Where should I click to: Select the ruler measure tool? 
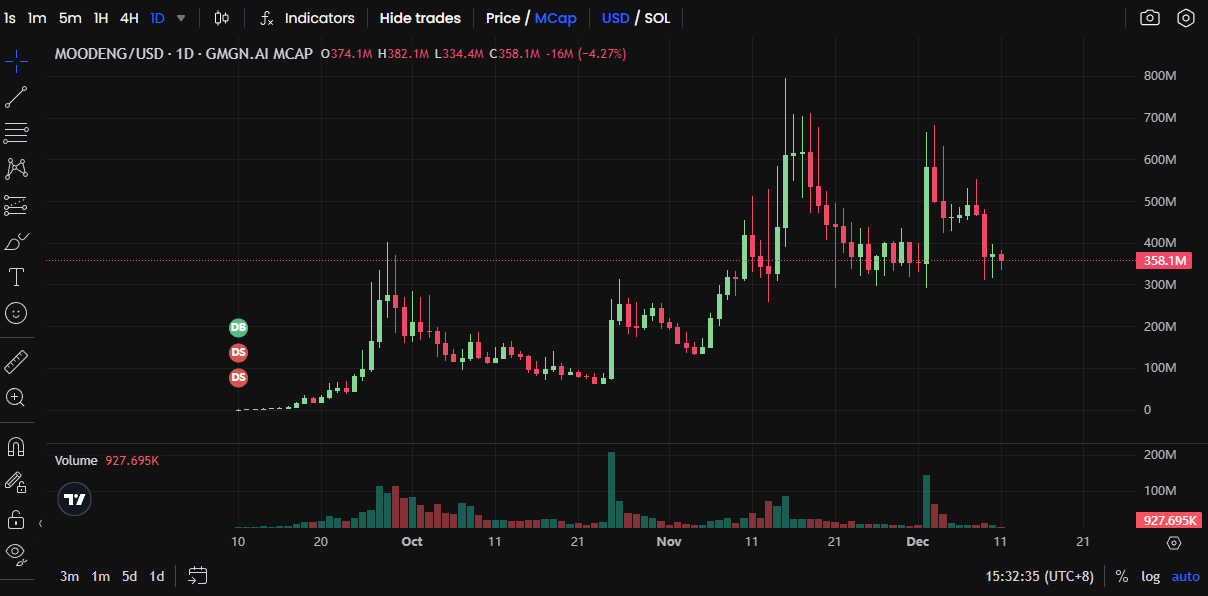[16, 361]
